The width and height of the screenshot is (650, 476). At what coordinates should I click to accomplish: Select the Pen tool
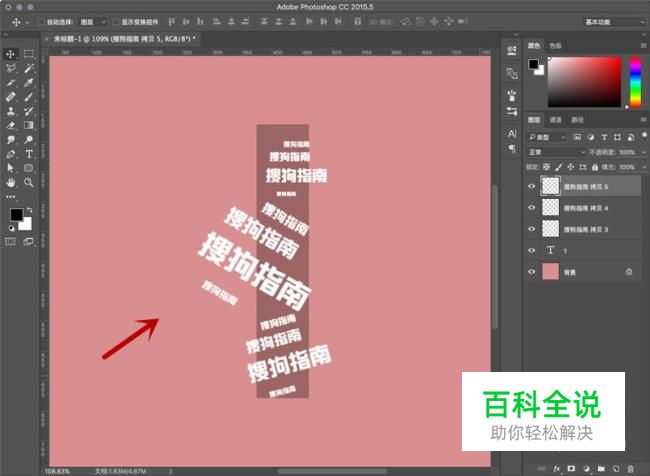10,154
